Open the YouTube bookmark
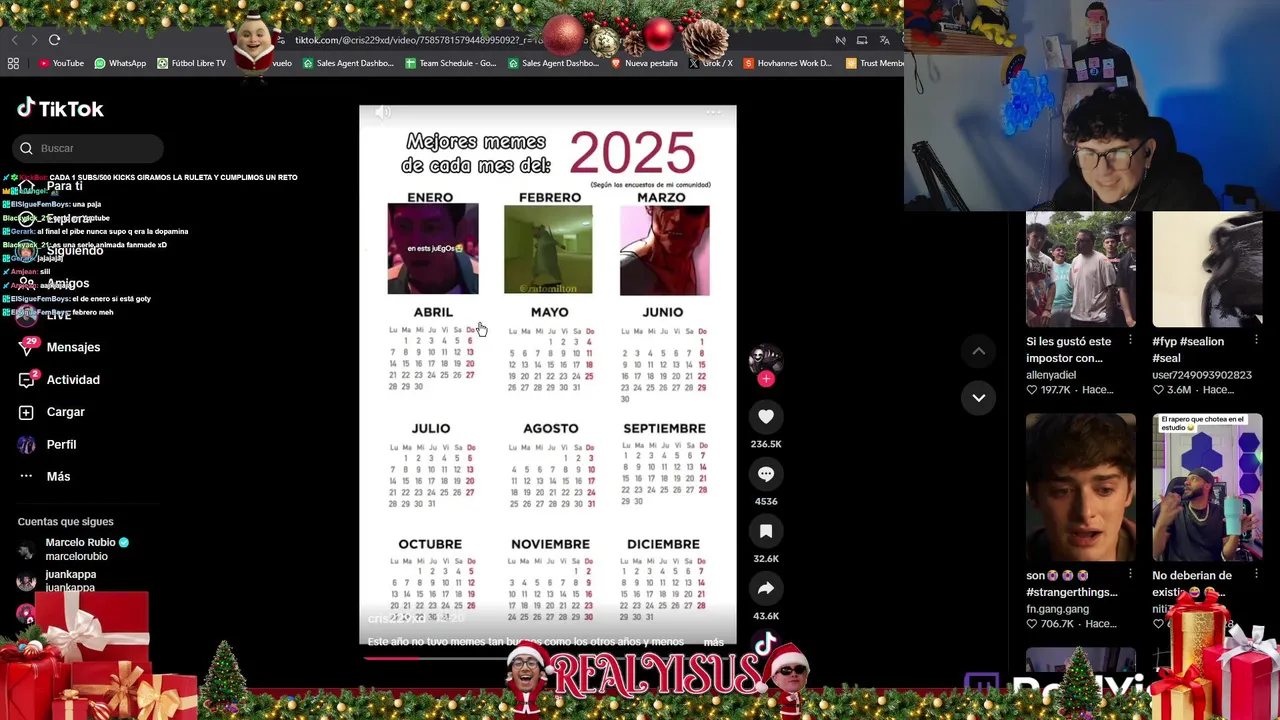This screenshot has height=720, width=1280. (x=61, y=63)
